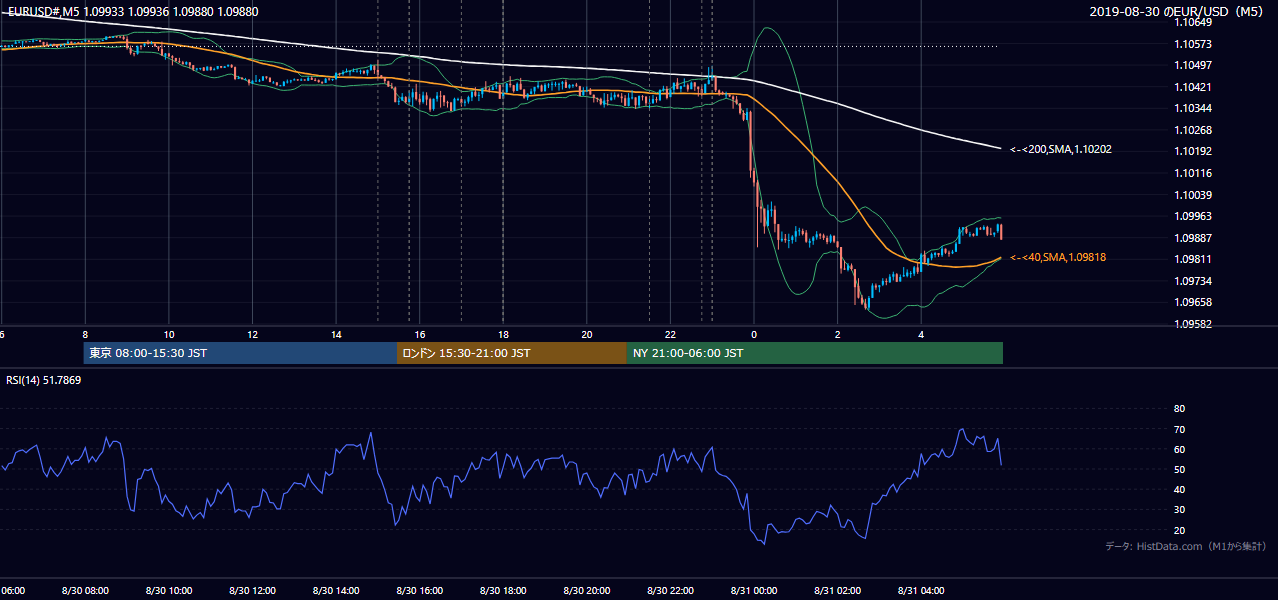The image size is (1278, 600).
Task: Click hour tick 22 on candlestick chart axis
Action: [670, 335]
